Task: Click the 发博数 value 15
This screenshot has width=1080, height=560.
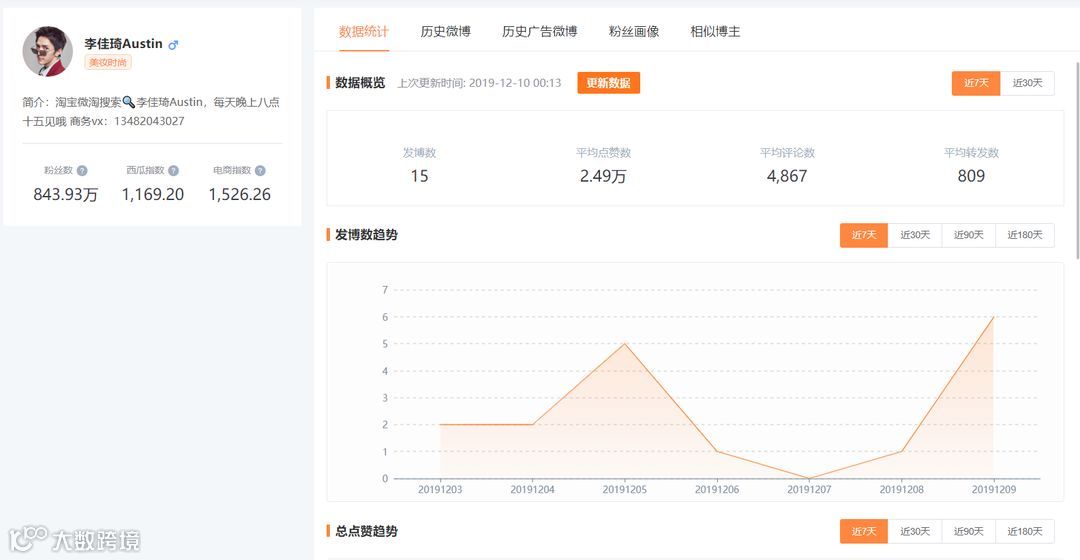Action: click(x=419, y=176)
